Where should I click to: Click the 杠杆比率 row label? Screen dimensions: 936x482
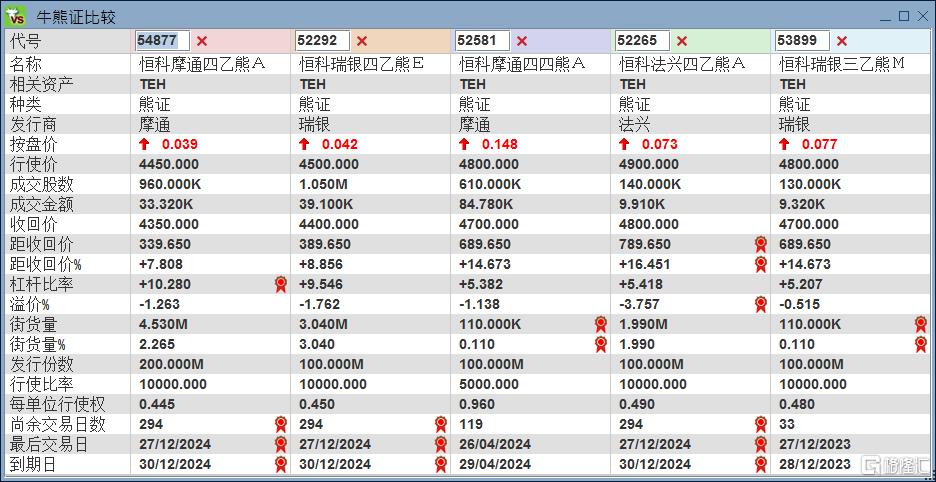pyautogui.click(x=41, y=284)
